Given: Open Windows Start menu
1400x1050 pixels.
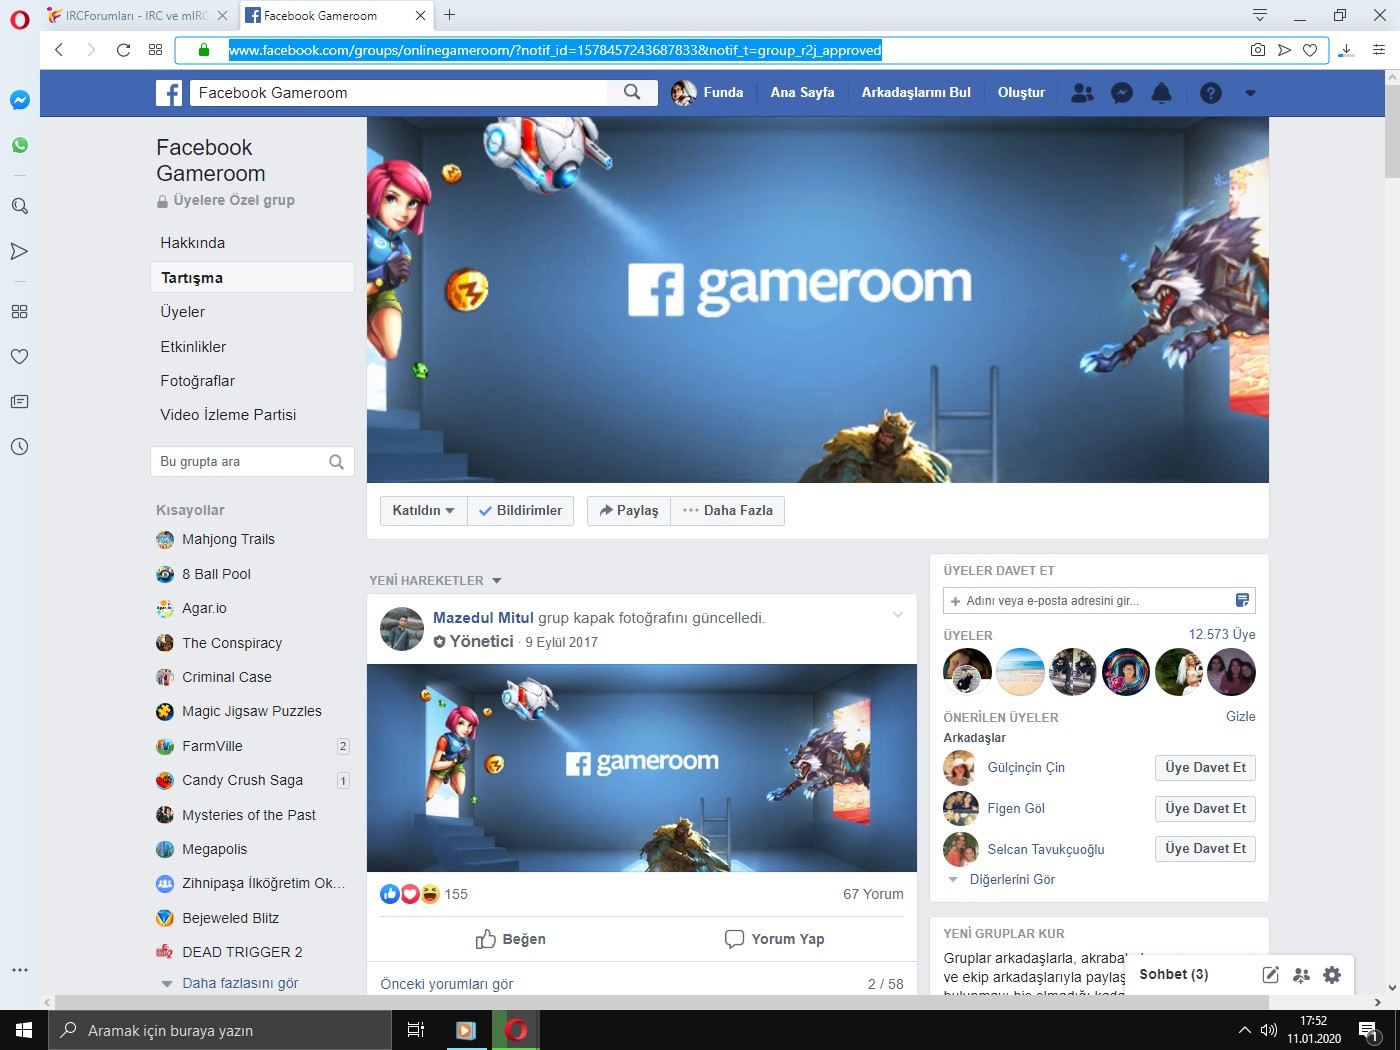Looking at the screenshot, I should click(24, 1030).
